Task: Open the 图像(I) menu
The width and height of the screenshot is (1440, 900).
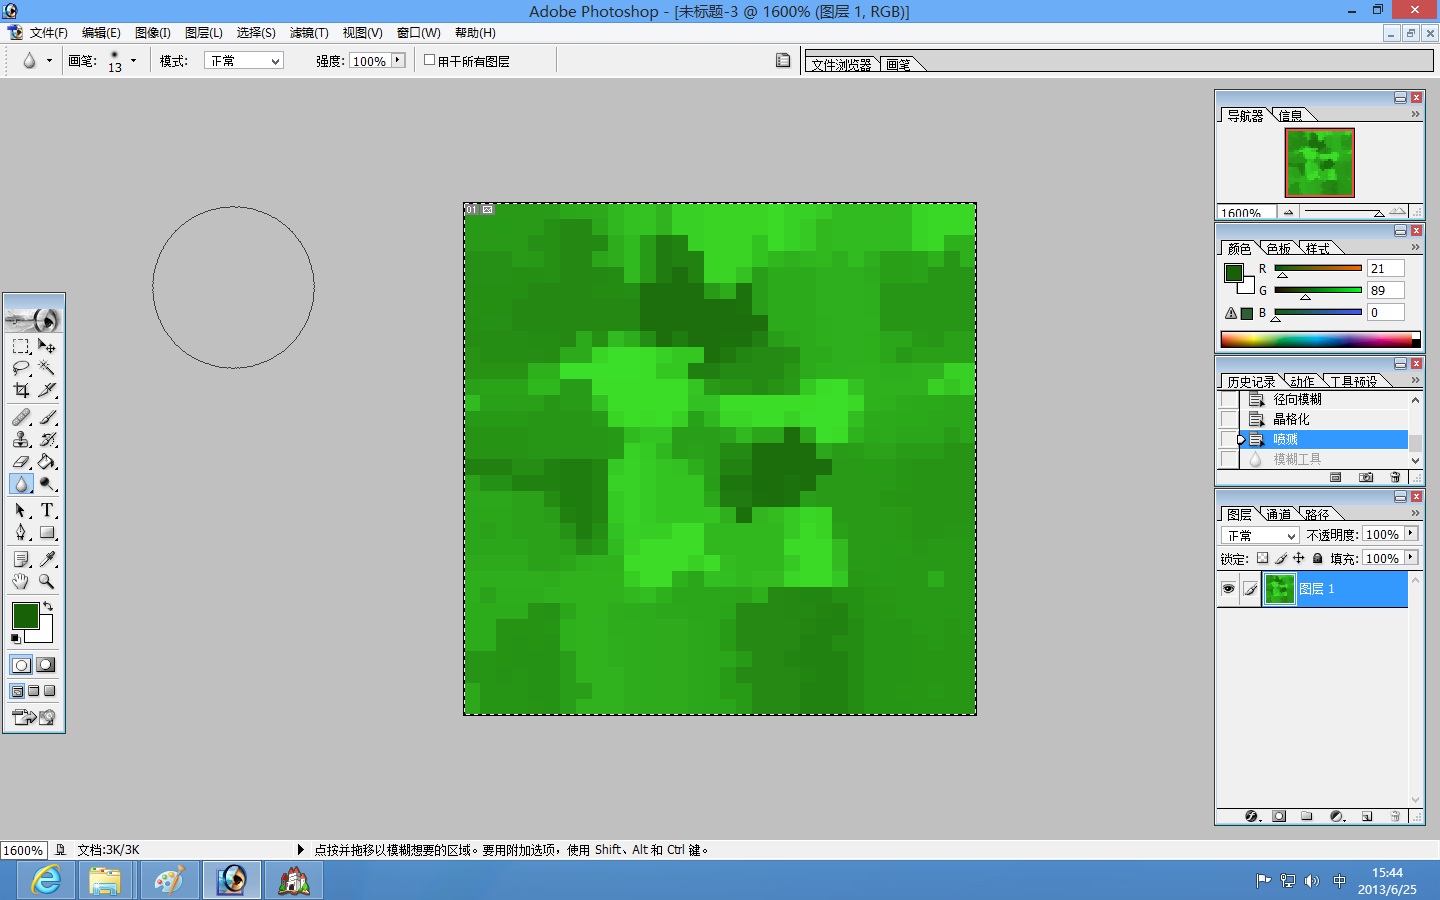Action: [x=153, y=33]
